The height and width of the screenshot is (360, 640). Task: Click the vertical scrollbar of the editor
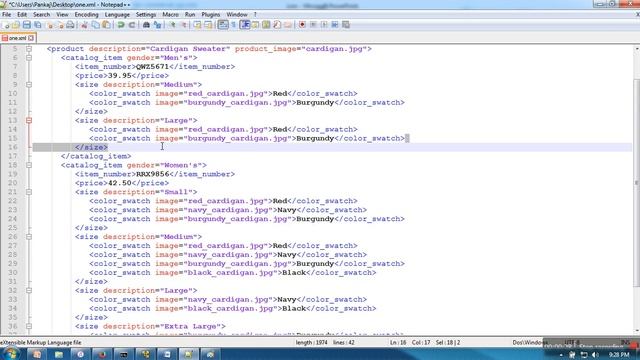[x=637, y=189]
